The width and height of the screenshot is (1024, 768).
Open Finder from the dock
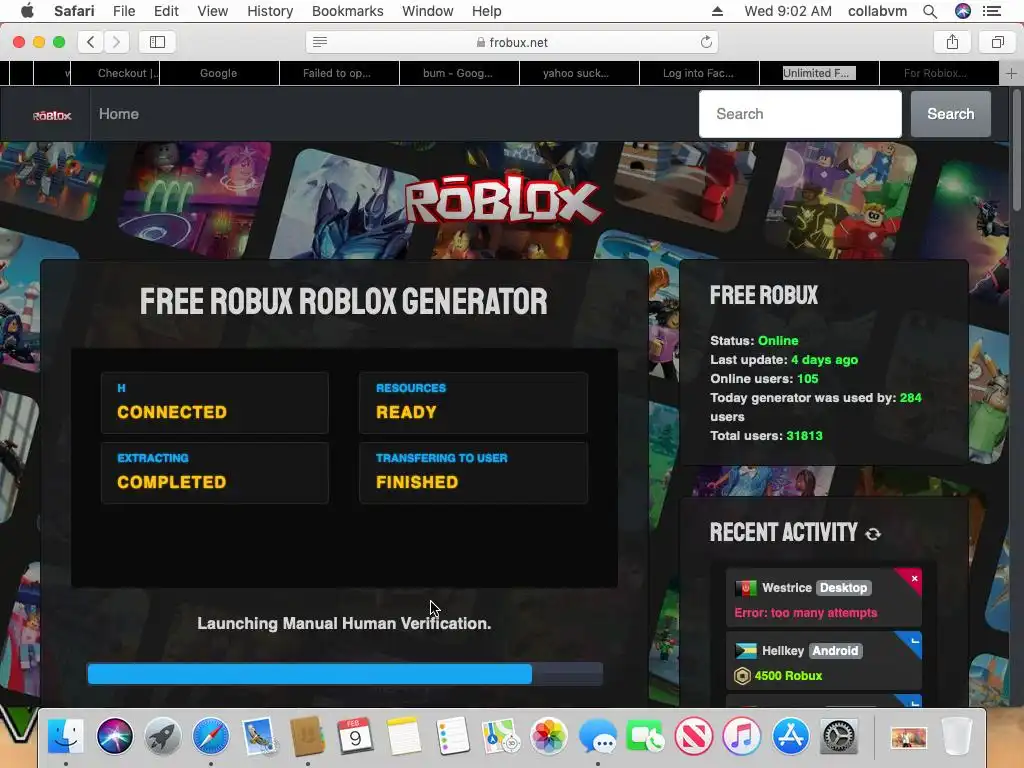66,736
